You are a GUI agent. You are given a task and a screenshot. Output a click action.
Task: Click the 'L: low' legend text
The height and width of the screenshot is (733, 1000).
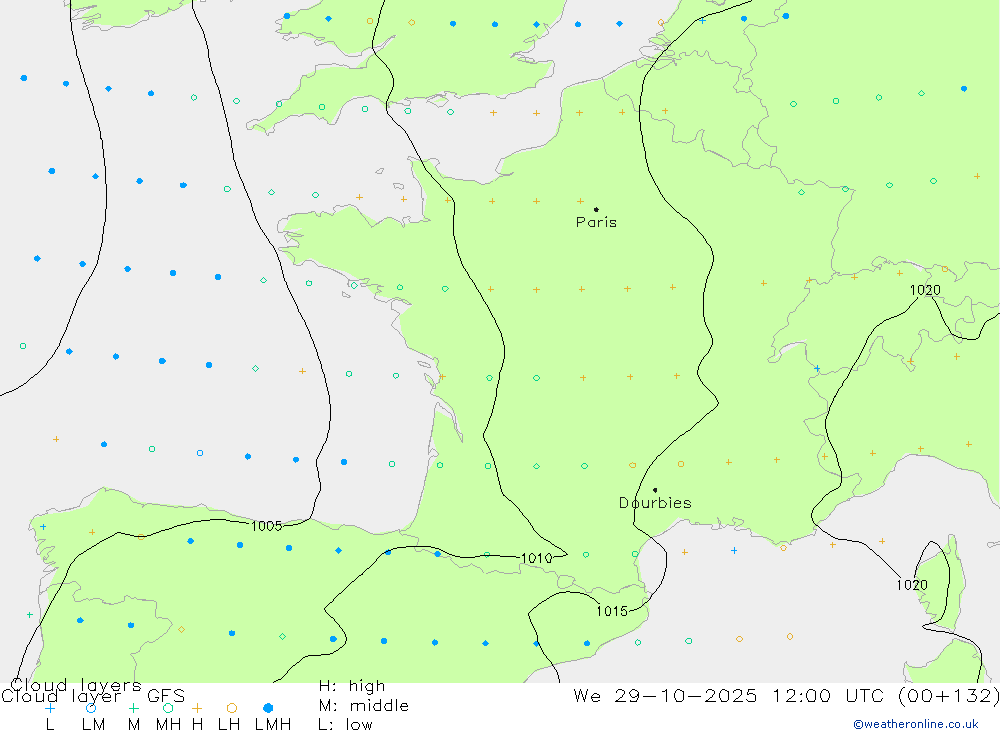345,725
